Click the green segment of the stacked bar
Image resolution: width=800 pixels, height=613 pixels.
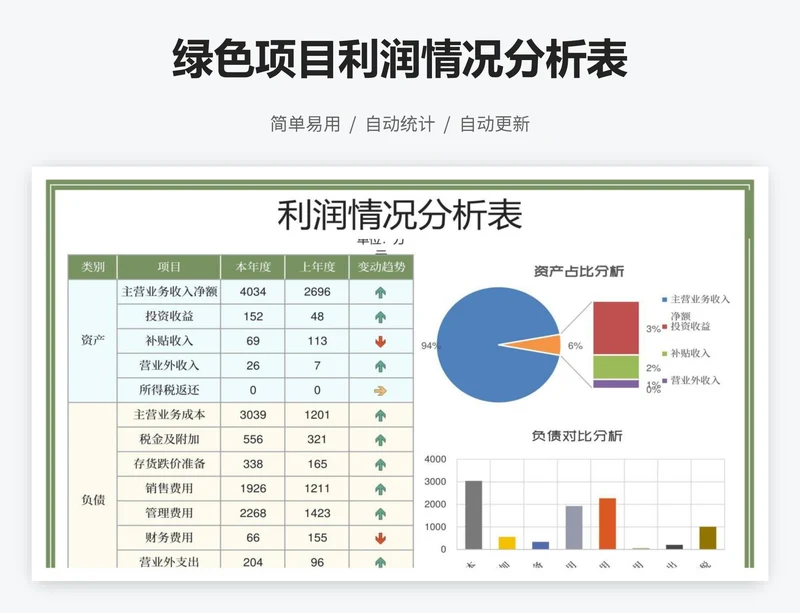pyautogui.click(x=616, y=367)
